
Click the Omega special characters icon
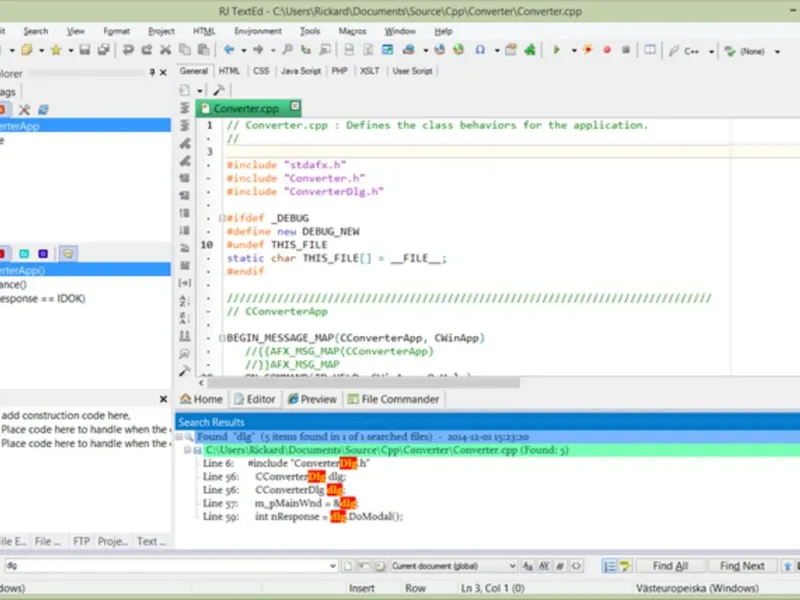[480, 49]
